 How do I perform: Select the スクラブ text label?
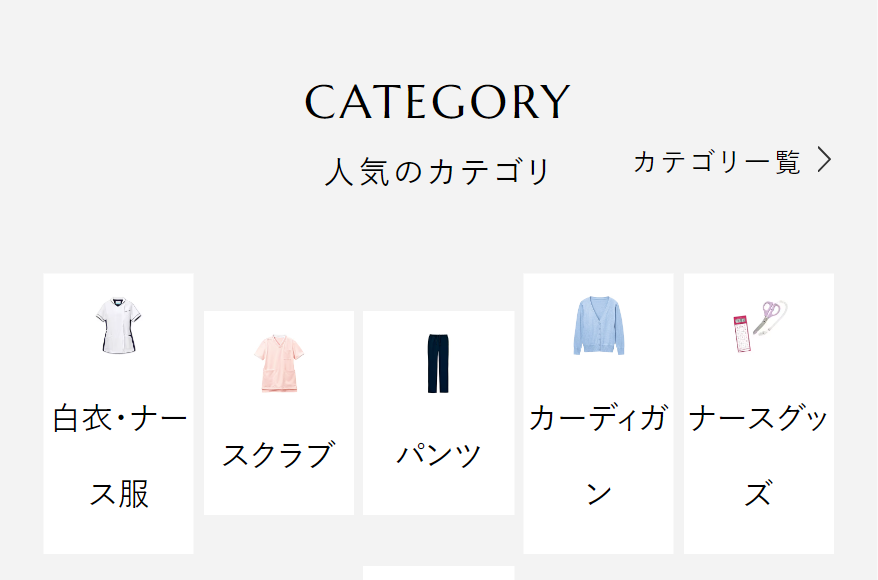(278, 455)
